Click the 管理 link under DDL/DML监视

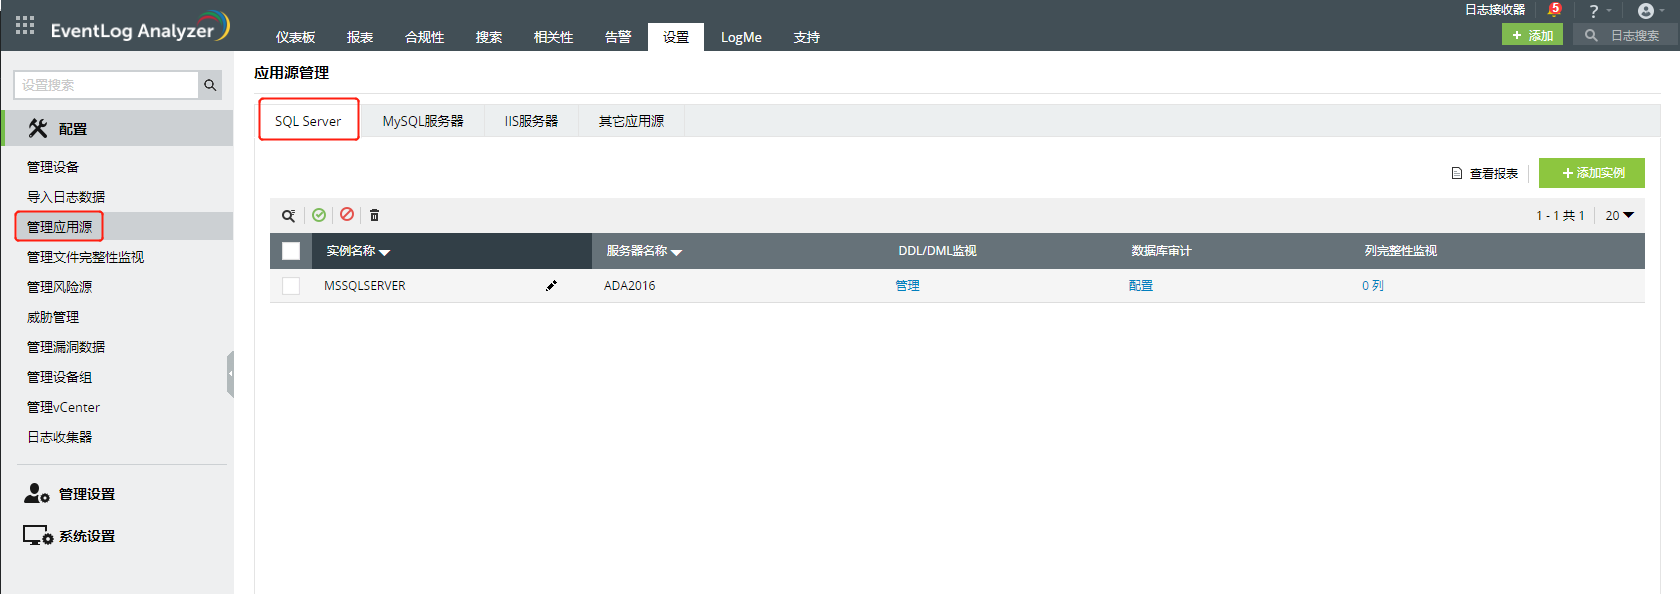pyautogui.click(x=908, y=286)
